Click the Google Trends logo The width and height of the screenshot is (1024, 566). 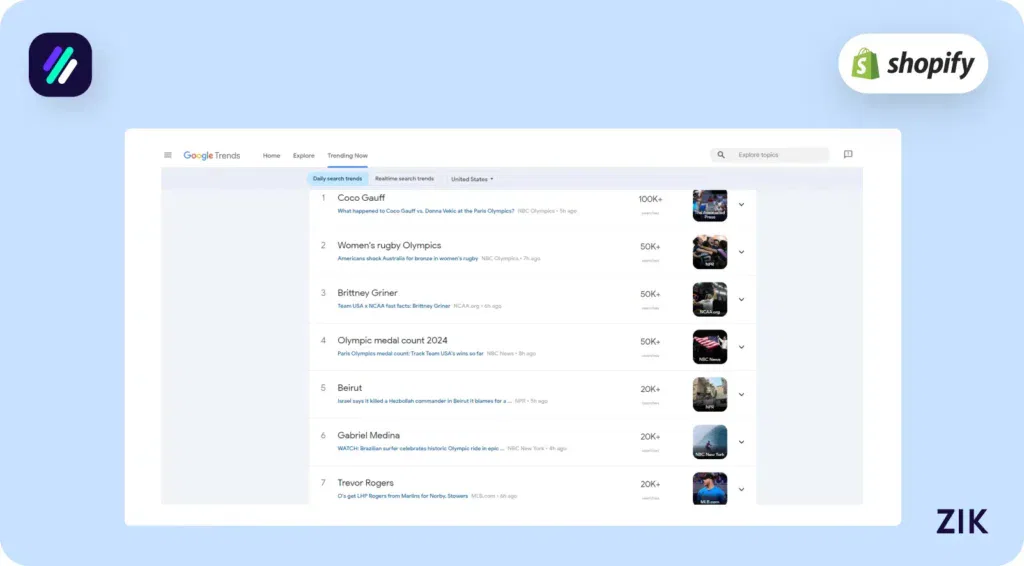click(x=211, y=156)
